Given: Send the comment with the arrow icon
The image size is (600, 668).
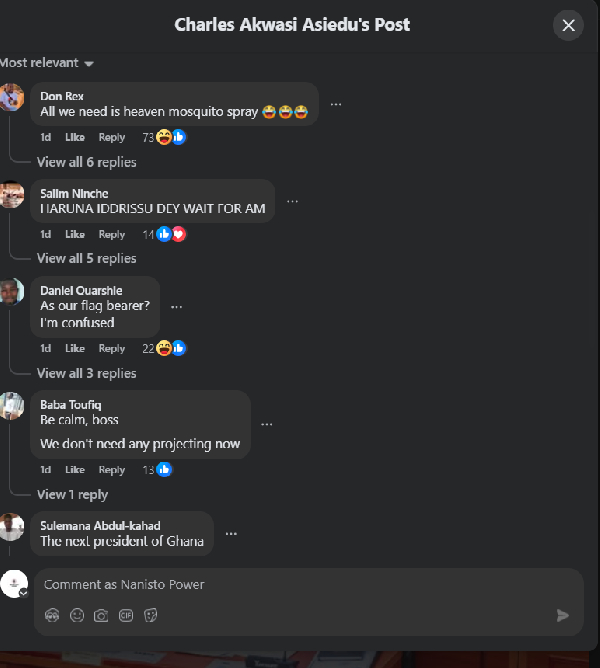Looking at the screenshot, I should pyautogui.click(x=563, y=615).
